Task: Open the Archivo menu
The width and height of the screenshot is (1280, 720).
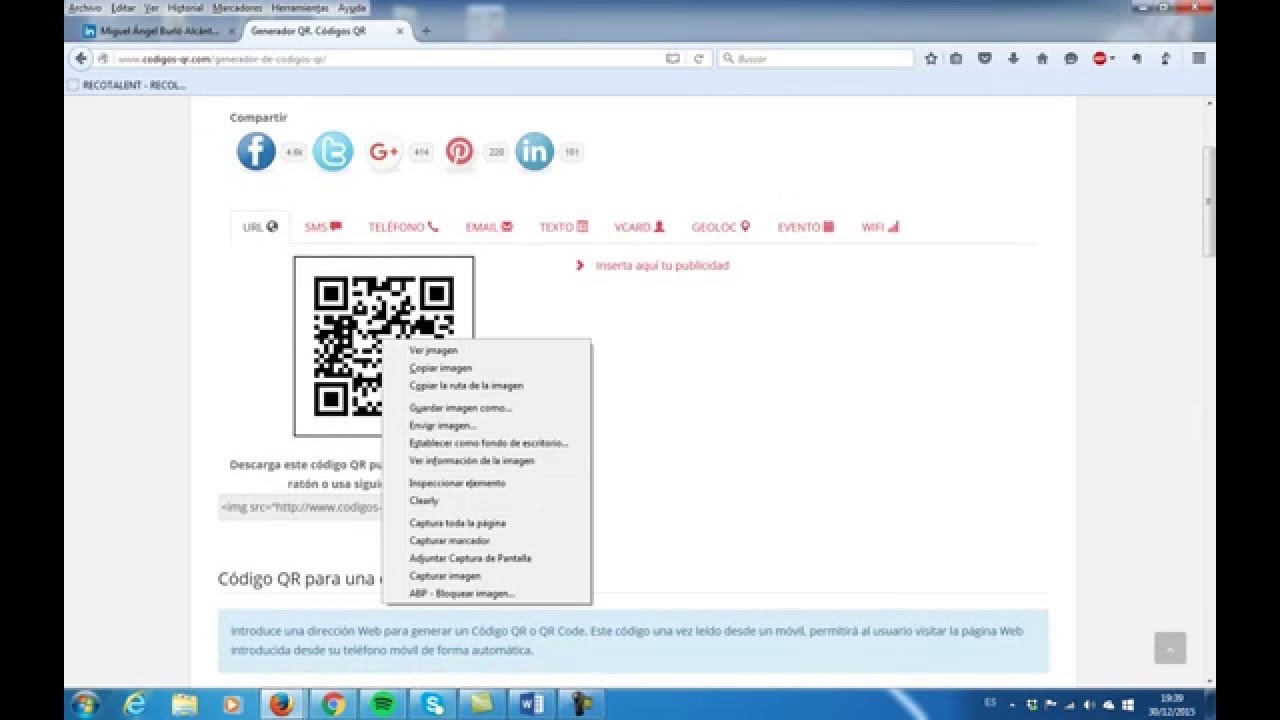Action: (x=85, y=7)
